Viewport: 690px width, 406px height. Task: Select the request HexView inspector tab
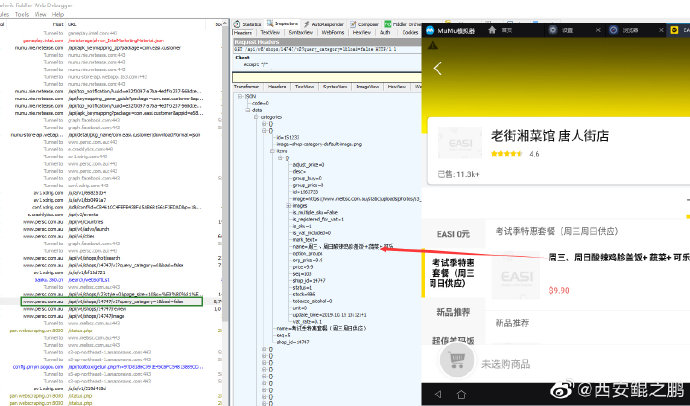pyautogui.click(x=362, y=33)
